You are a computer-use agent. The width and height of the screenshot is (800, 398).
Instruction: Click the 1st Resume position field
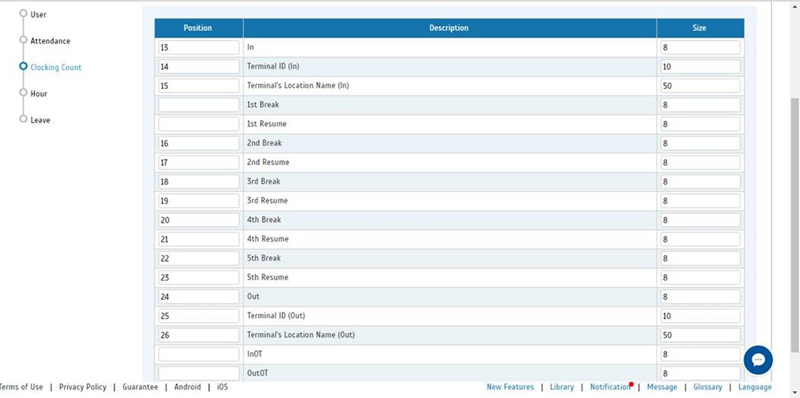pos(199,124)
